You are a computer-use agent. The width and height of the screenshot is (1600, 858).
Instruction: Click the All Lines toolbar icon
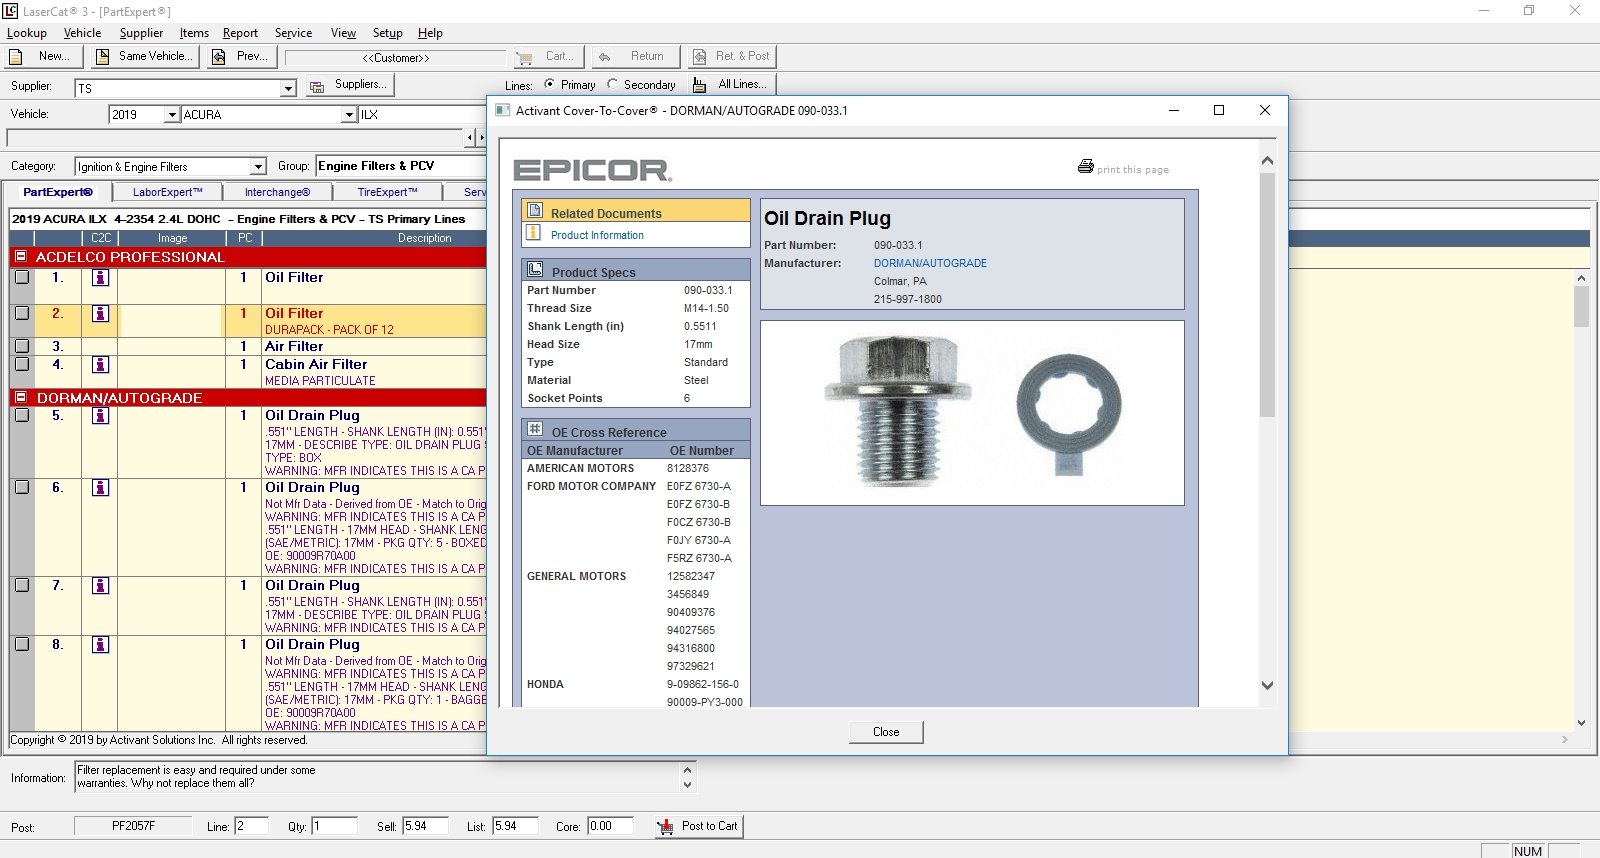[700, 85]
